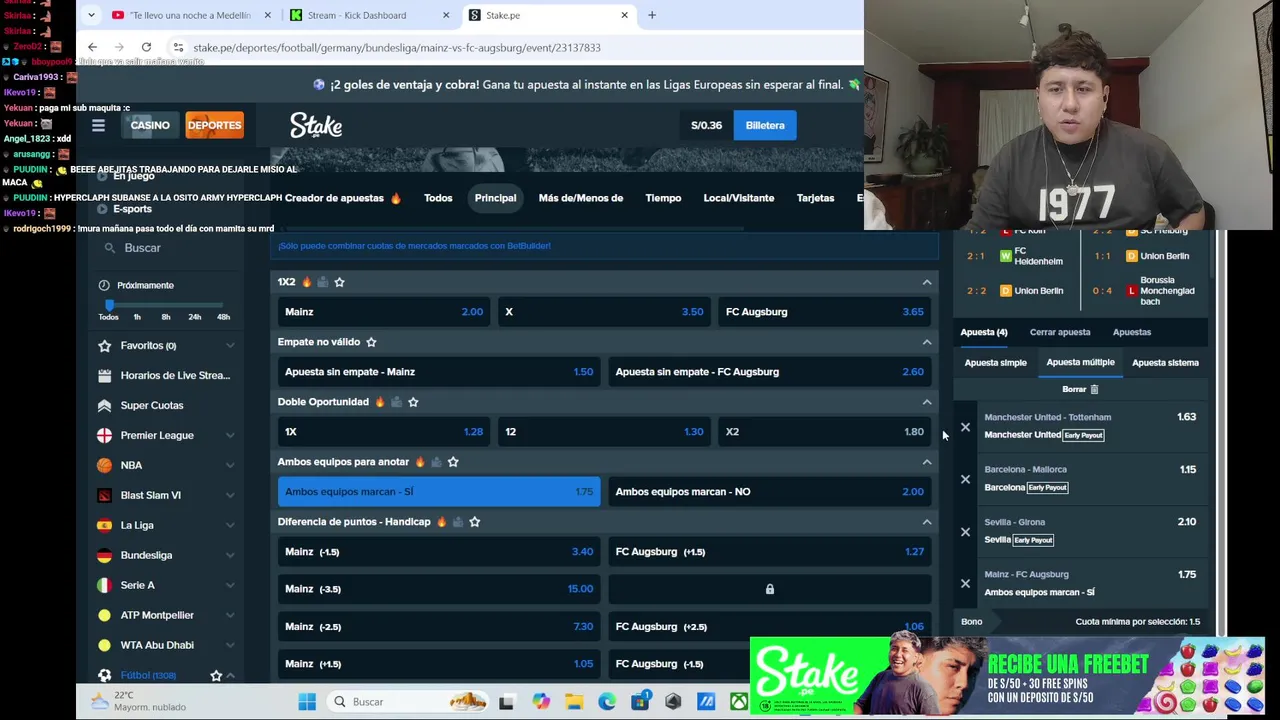Switch the bet slip to Apuesta simple
This screenshot has width=1280, height=720.
(x=995, y=363)
